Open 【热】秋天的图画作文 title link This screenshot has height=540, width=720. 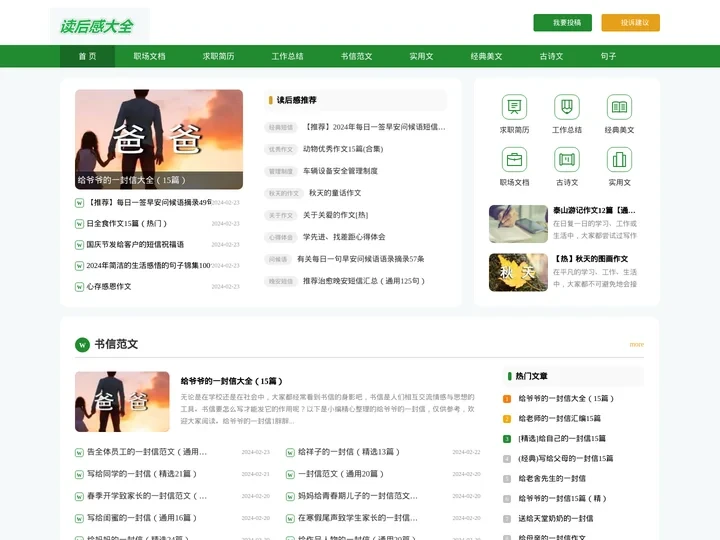coord(591,259)
